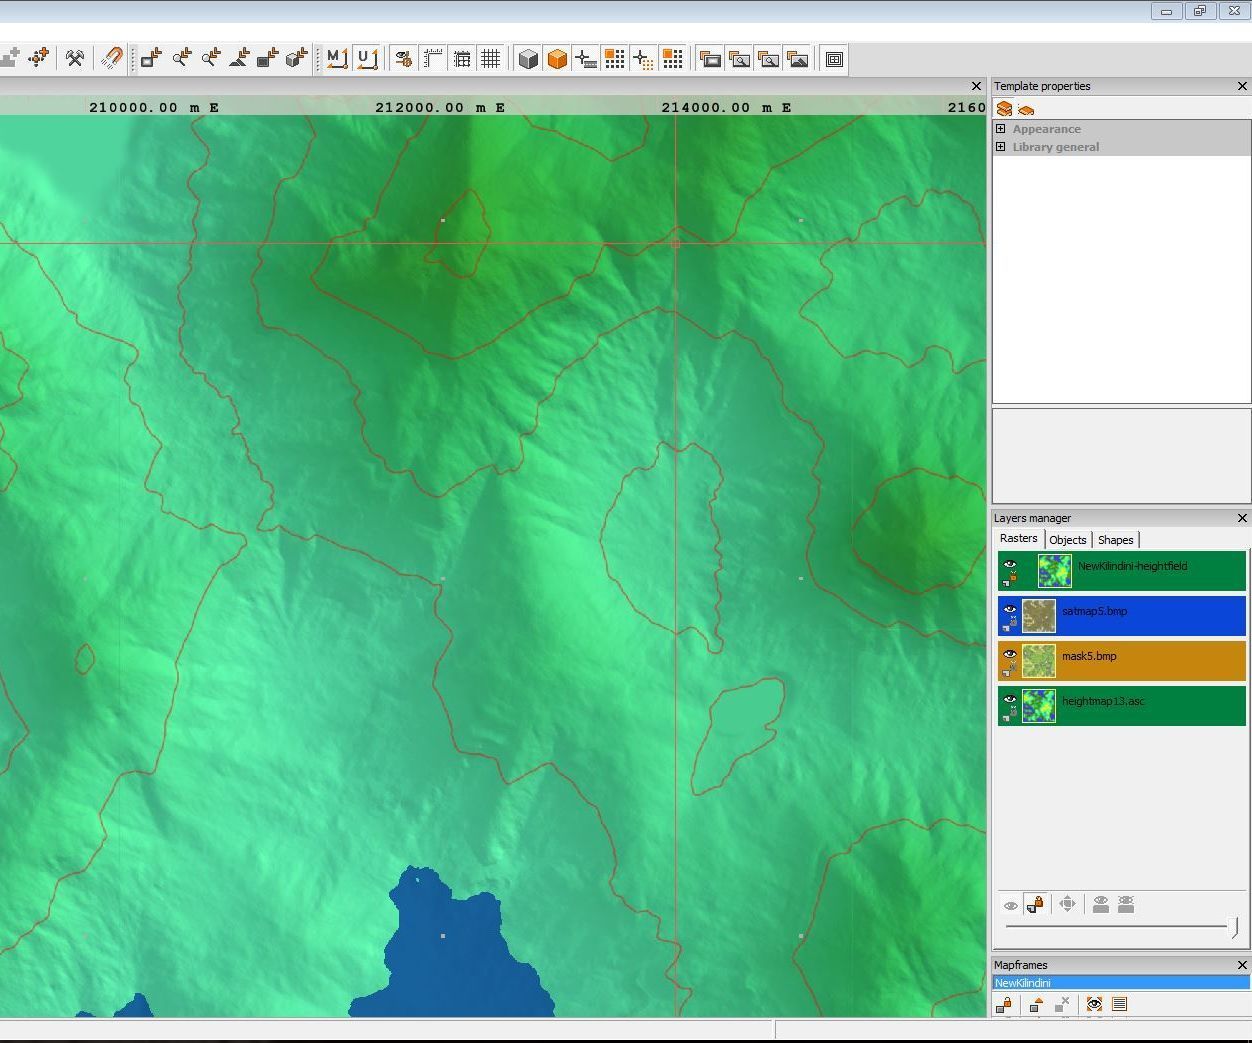
Task: Toggle the lock icon below the layers list
Action: tap(1036, 903)
